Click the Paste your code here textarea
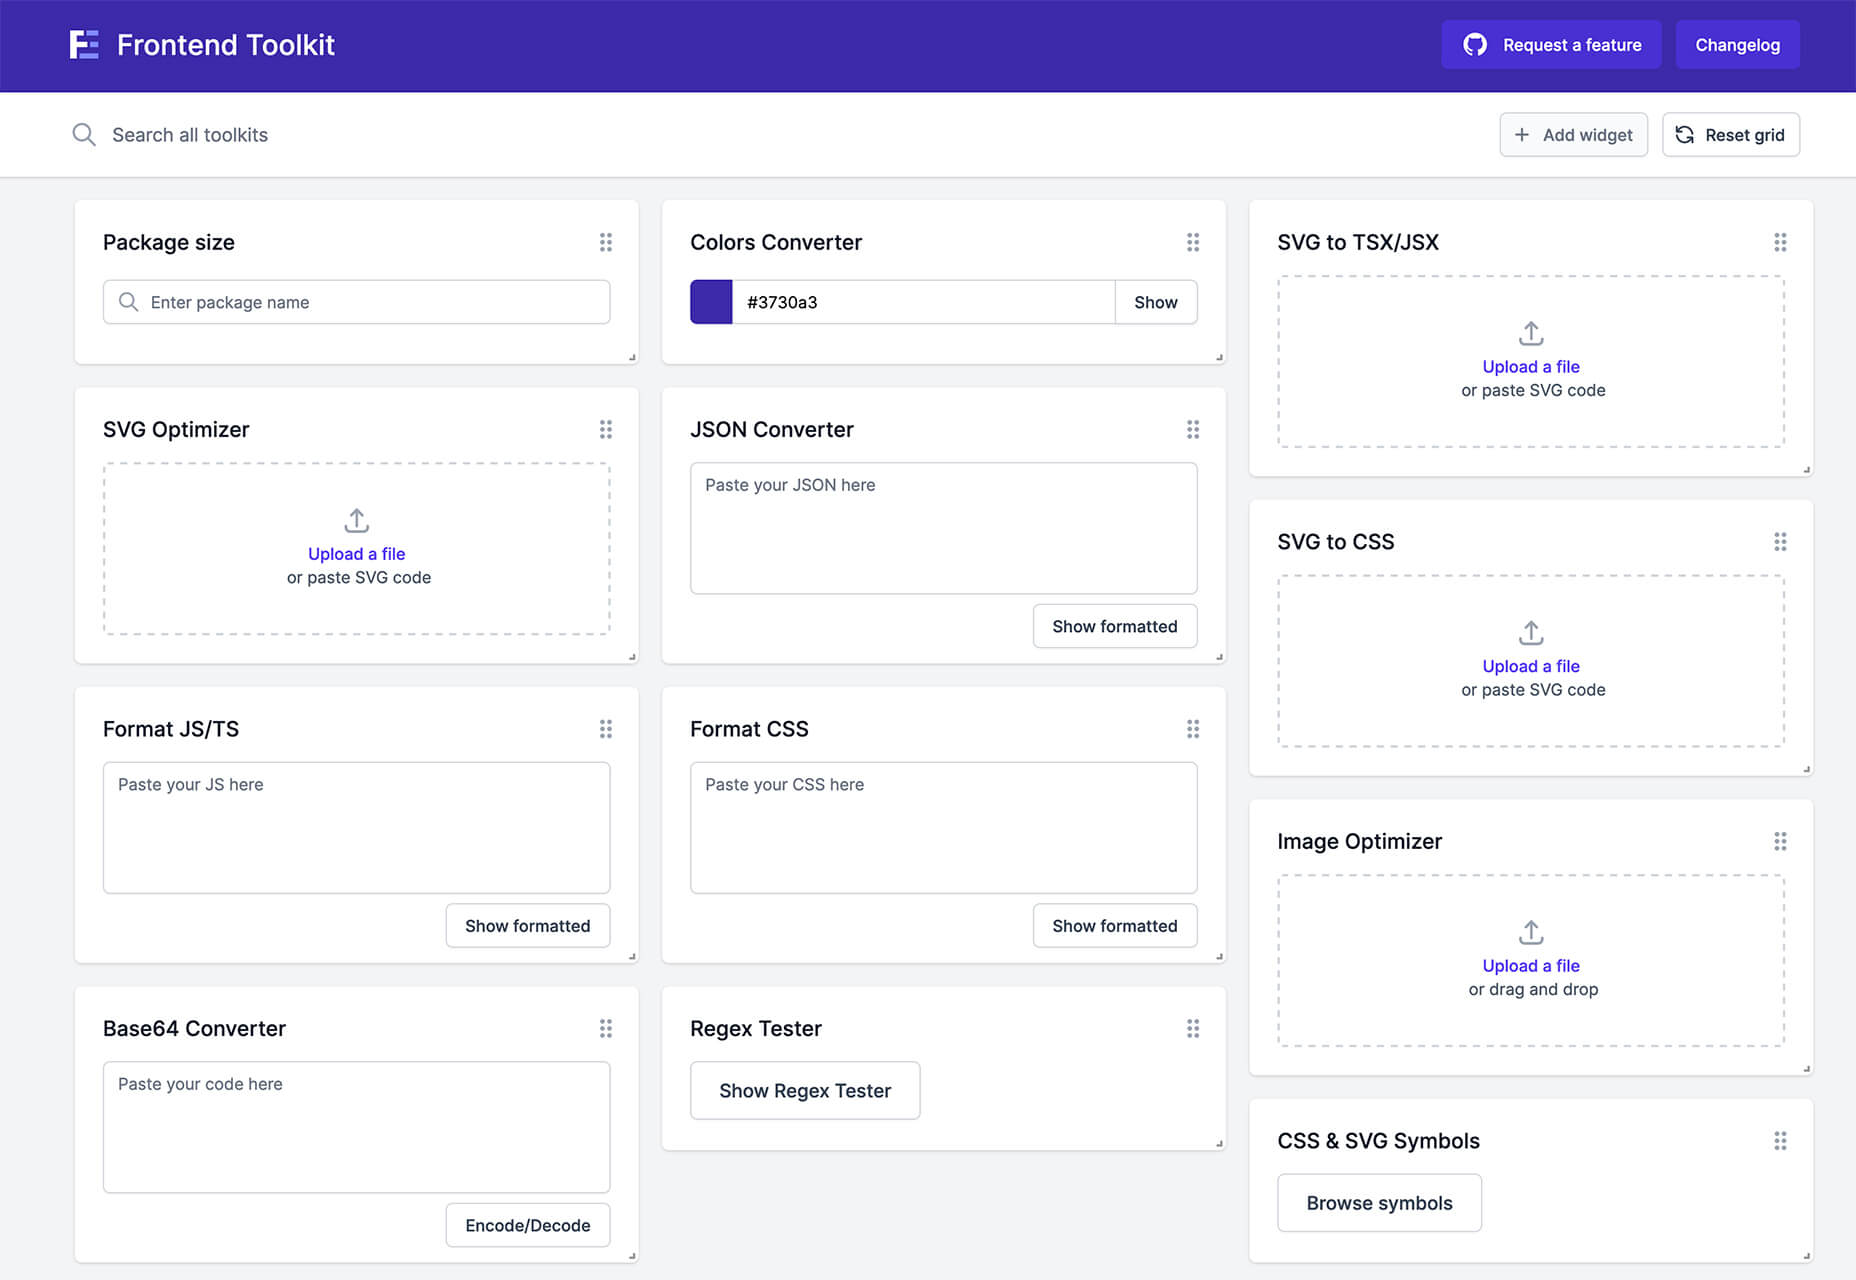 [x=357, y=1127]
